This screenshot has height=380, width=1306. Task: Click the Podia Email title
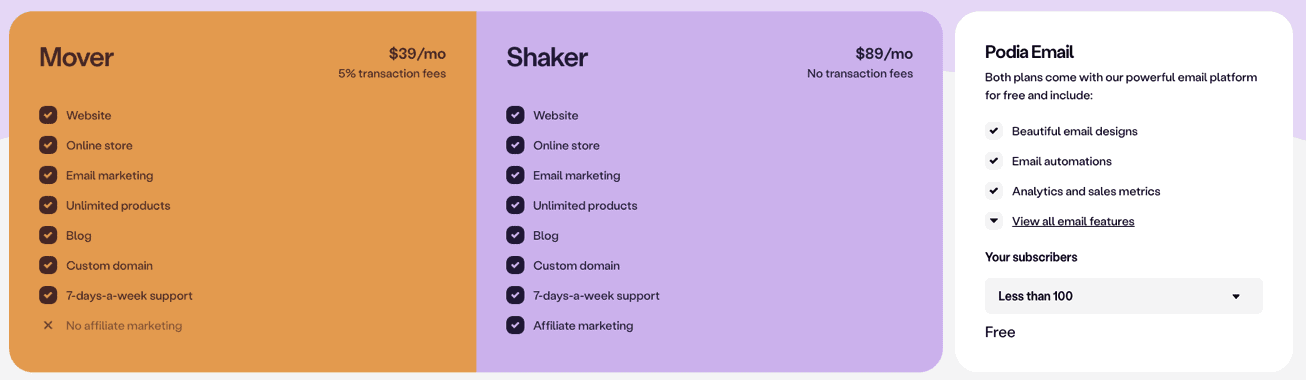(1029, 52)
